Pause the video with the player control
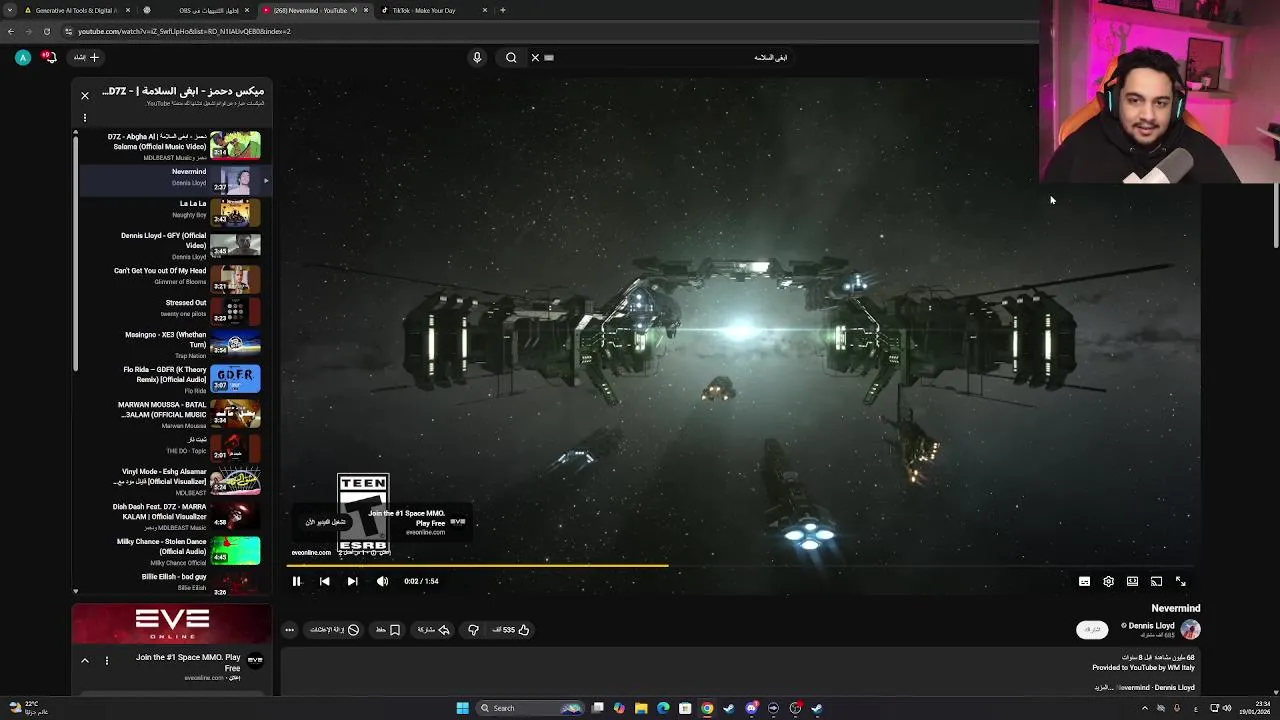 point(296,581)
